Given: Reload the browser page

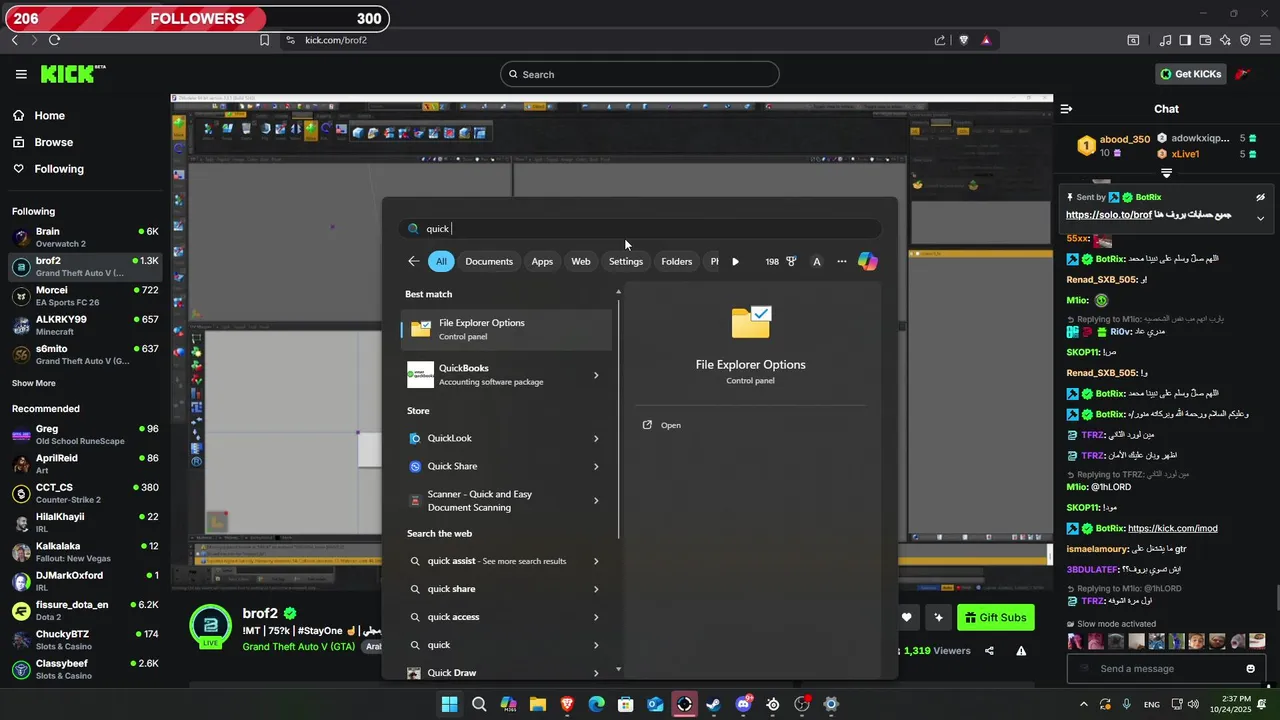Looking at the screenshot, I should (x=54, y=40).
